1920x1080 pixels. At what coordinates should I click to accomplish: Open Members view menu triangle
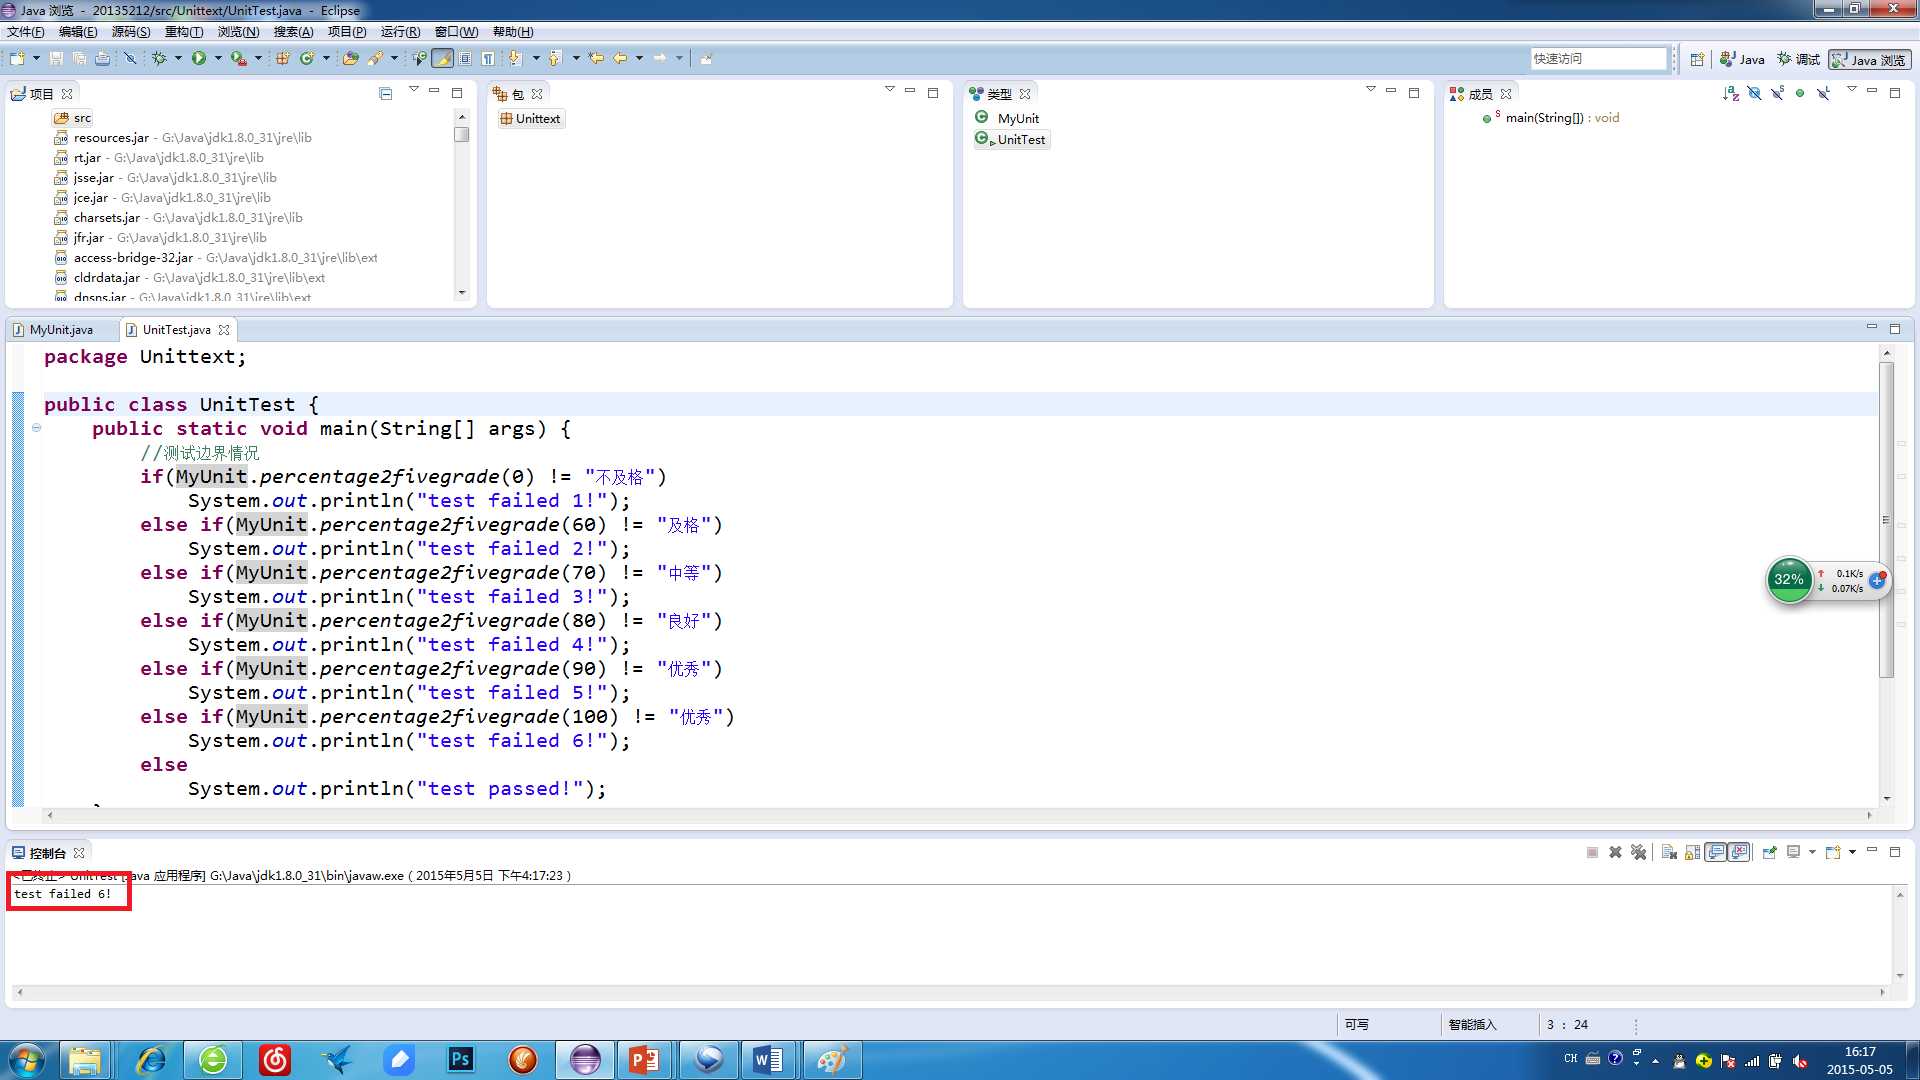coord(1851,90)
